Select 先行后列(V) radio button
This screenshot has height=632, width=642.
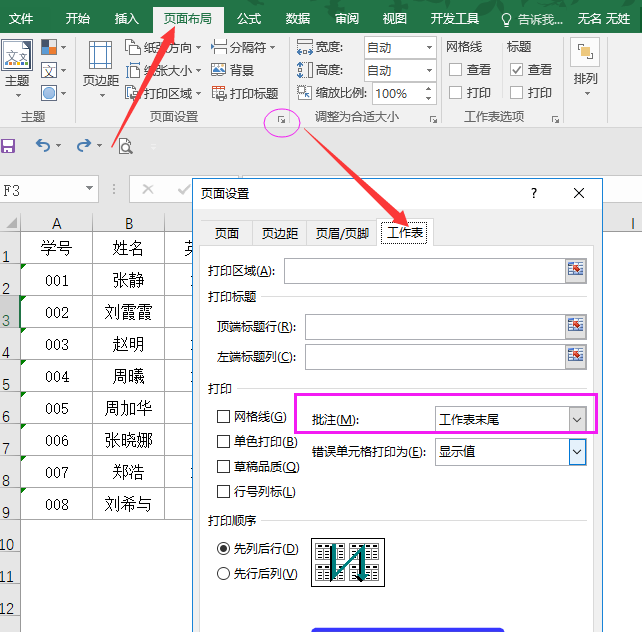pyautogui.click(x=223, y=573)
